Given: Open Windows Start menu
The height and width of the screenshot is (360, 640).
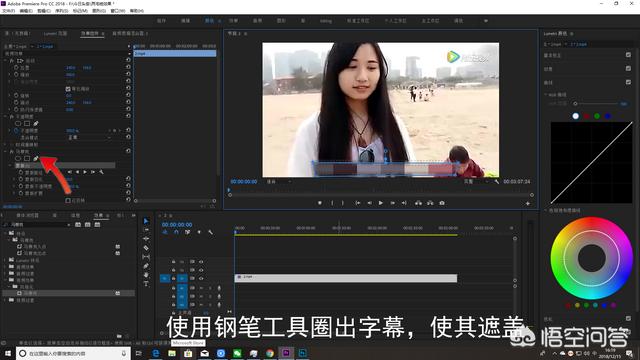Looking at the screenshot, I should 8,353.
